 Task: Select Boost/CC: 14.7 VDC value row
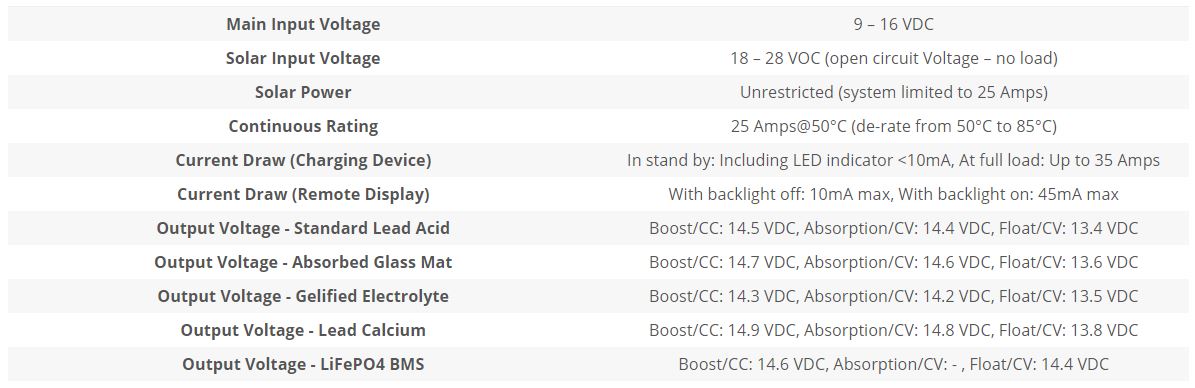pos(893,262)
